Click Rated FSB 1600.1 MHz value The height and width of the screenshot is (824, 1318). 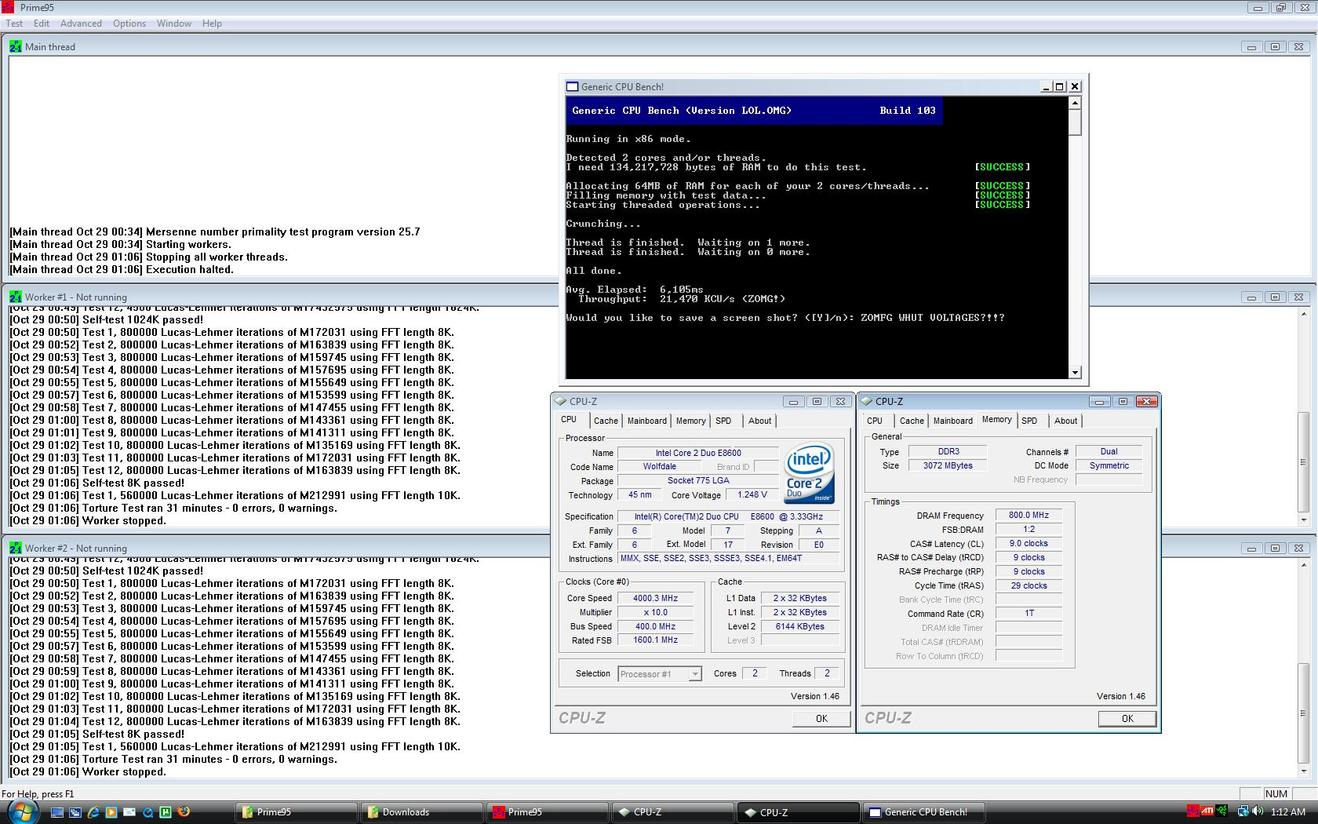pos(655,640)
